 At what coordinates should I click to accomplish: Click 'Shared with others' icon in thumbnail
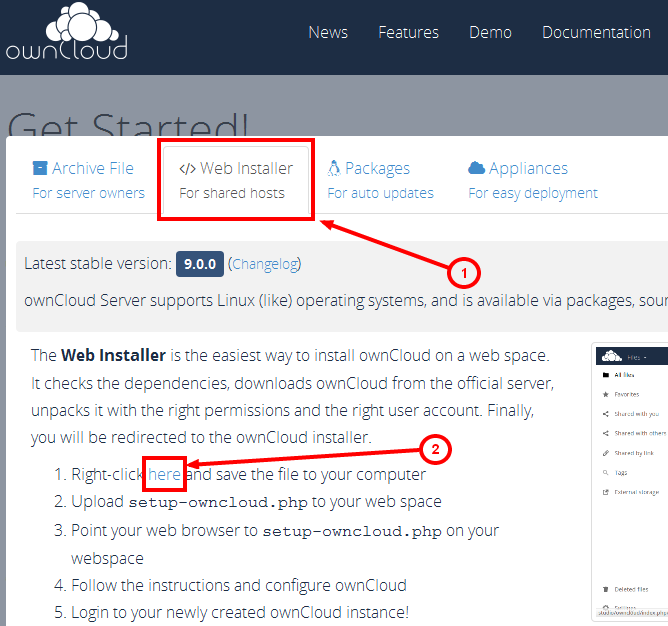(x=606, y=433)
